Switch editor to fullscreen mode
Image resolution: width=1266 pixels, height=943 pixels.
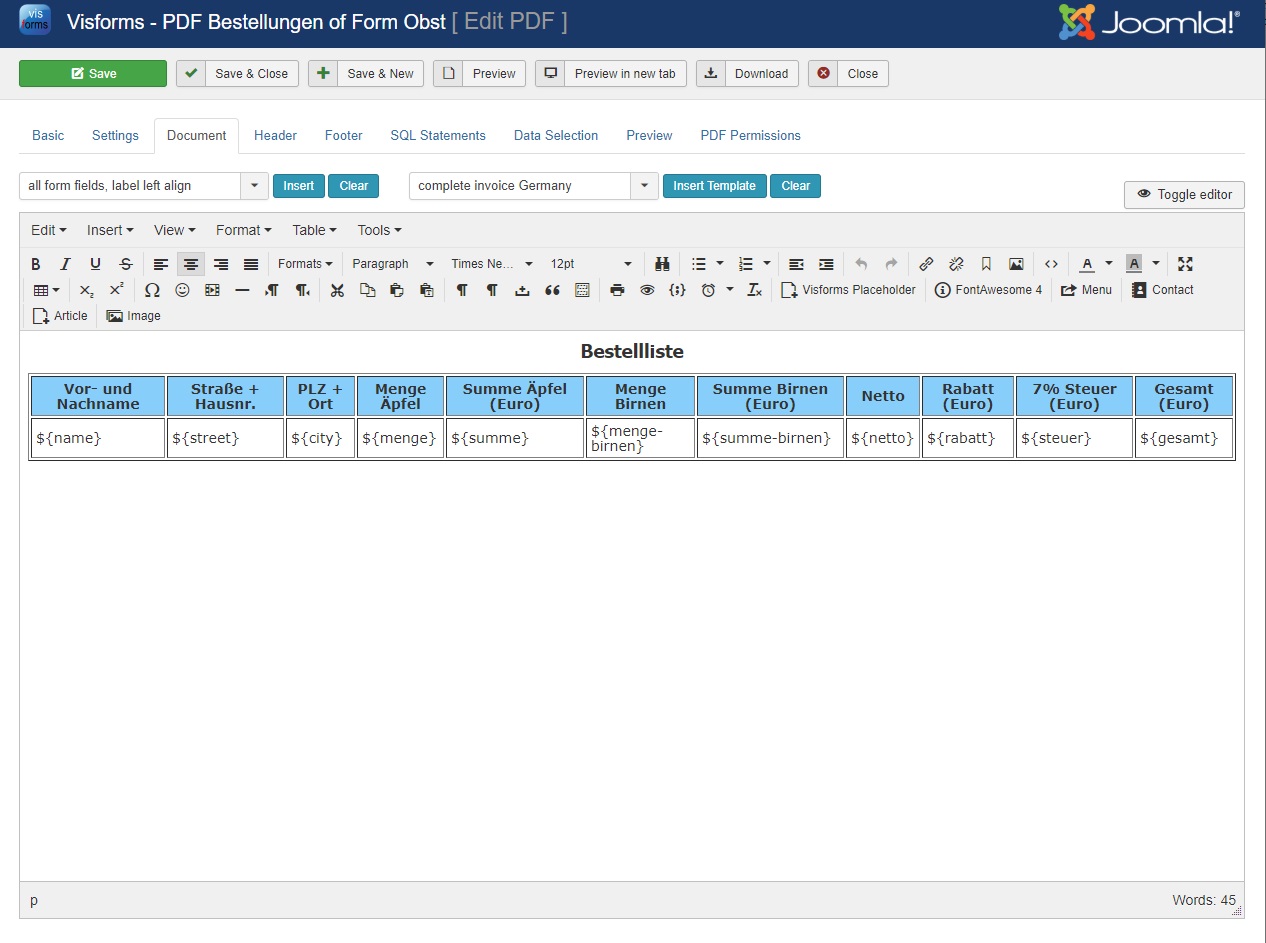(x=1185, y=264)
